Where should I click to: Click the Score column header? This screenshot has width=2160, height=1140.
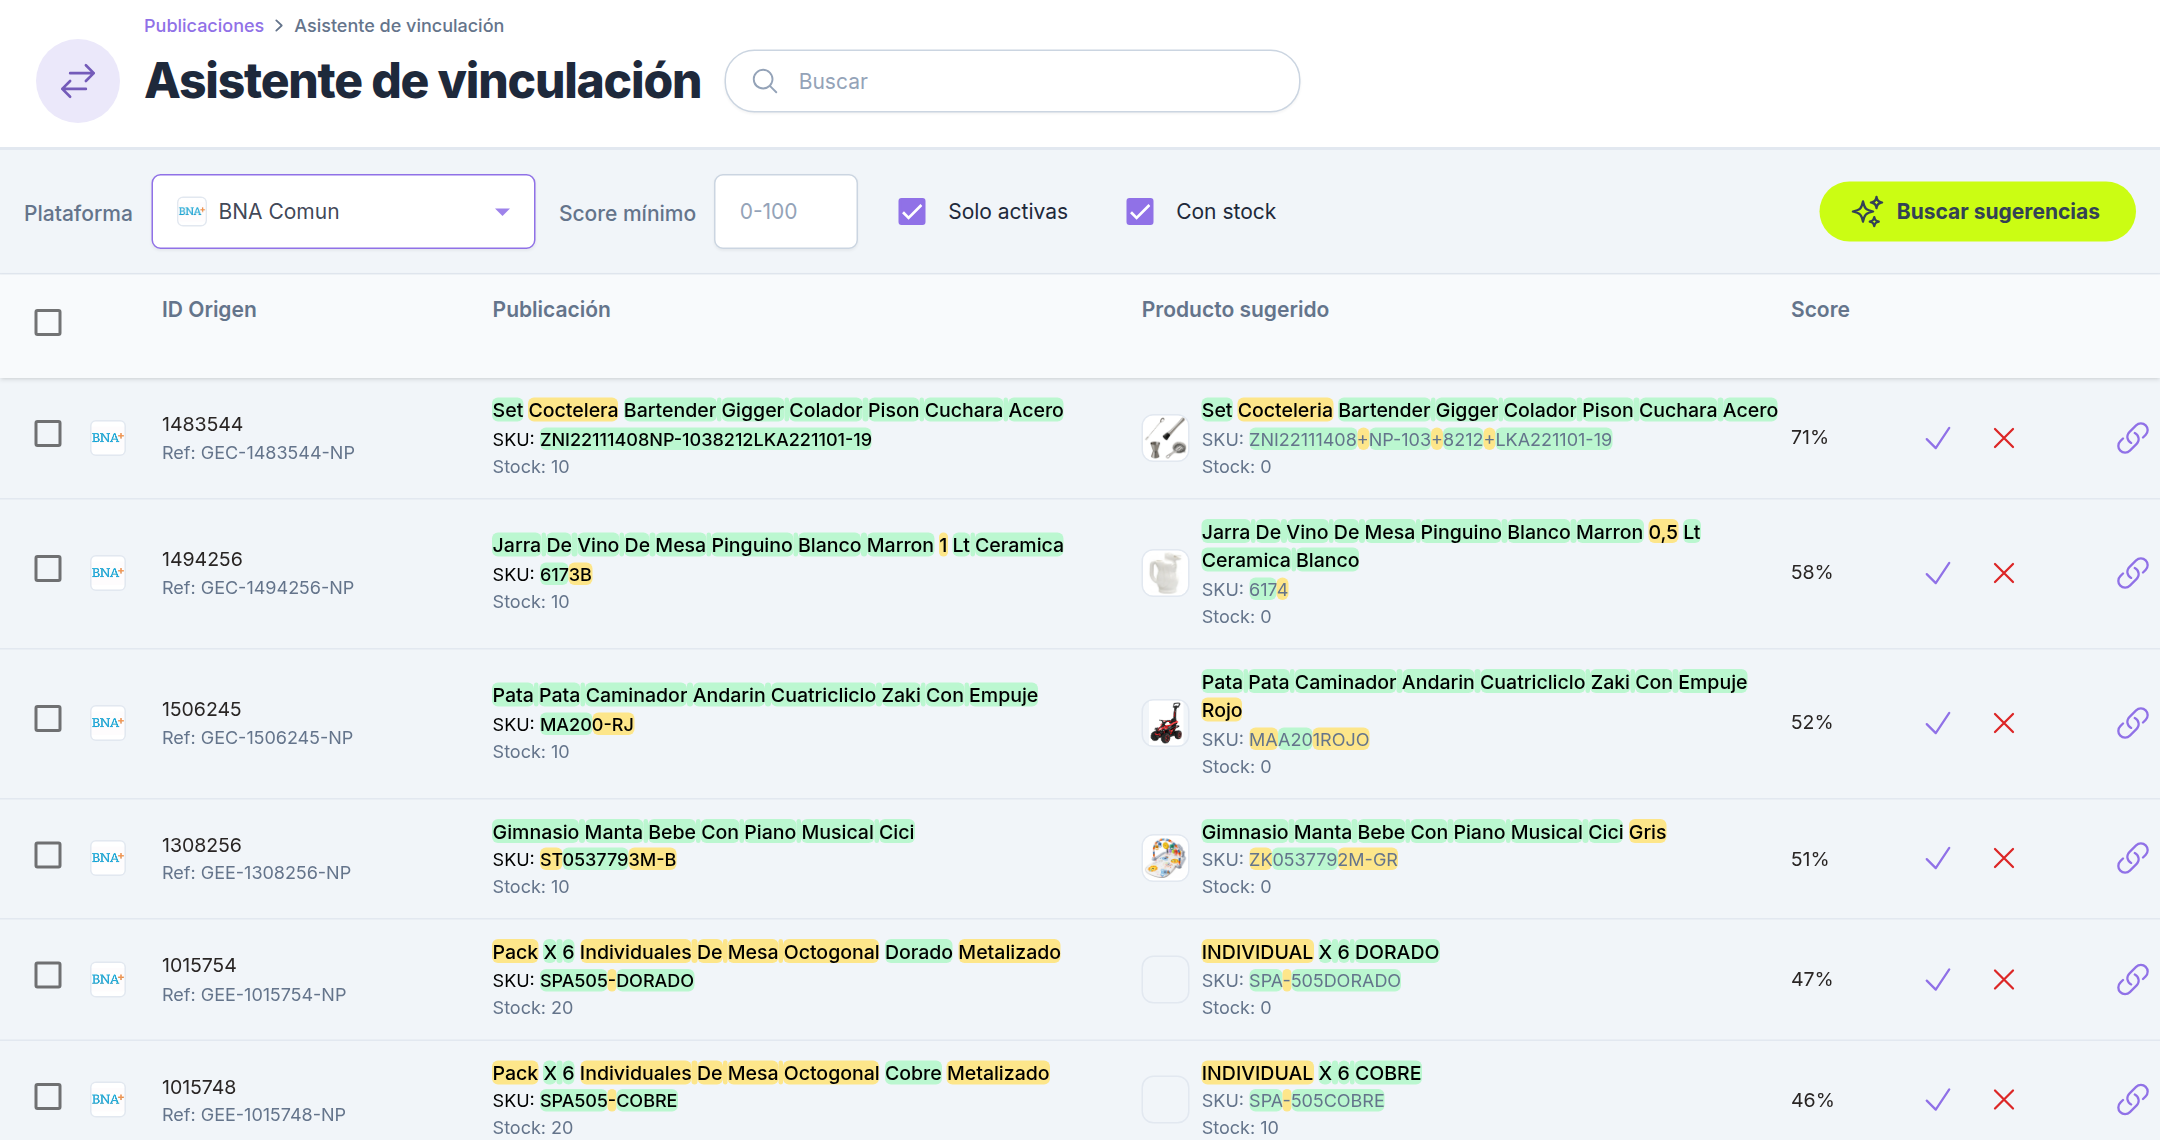[1820, 310]
